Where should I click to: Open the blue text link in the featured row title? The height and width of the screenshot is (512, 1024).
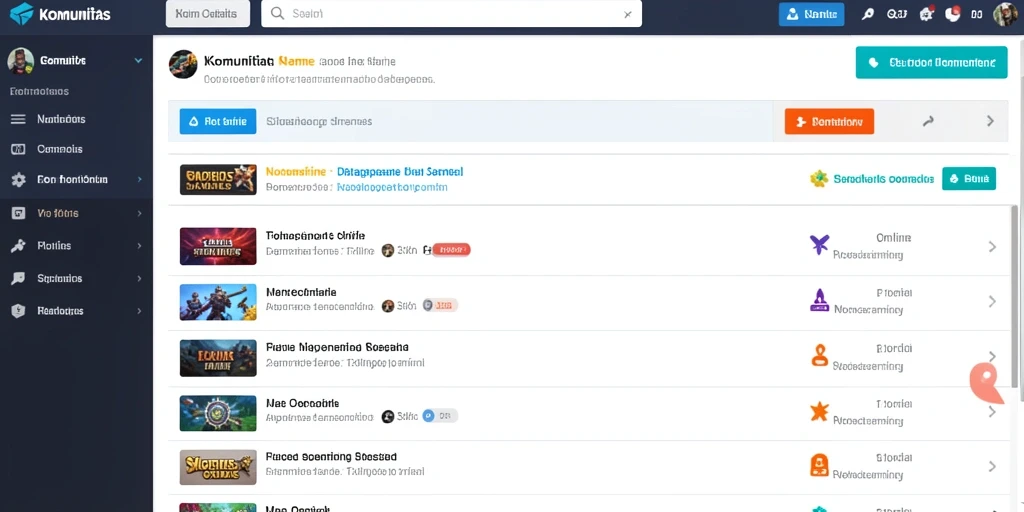(x=400, y=172)
